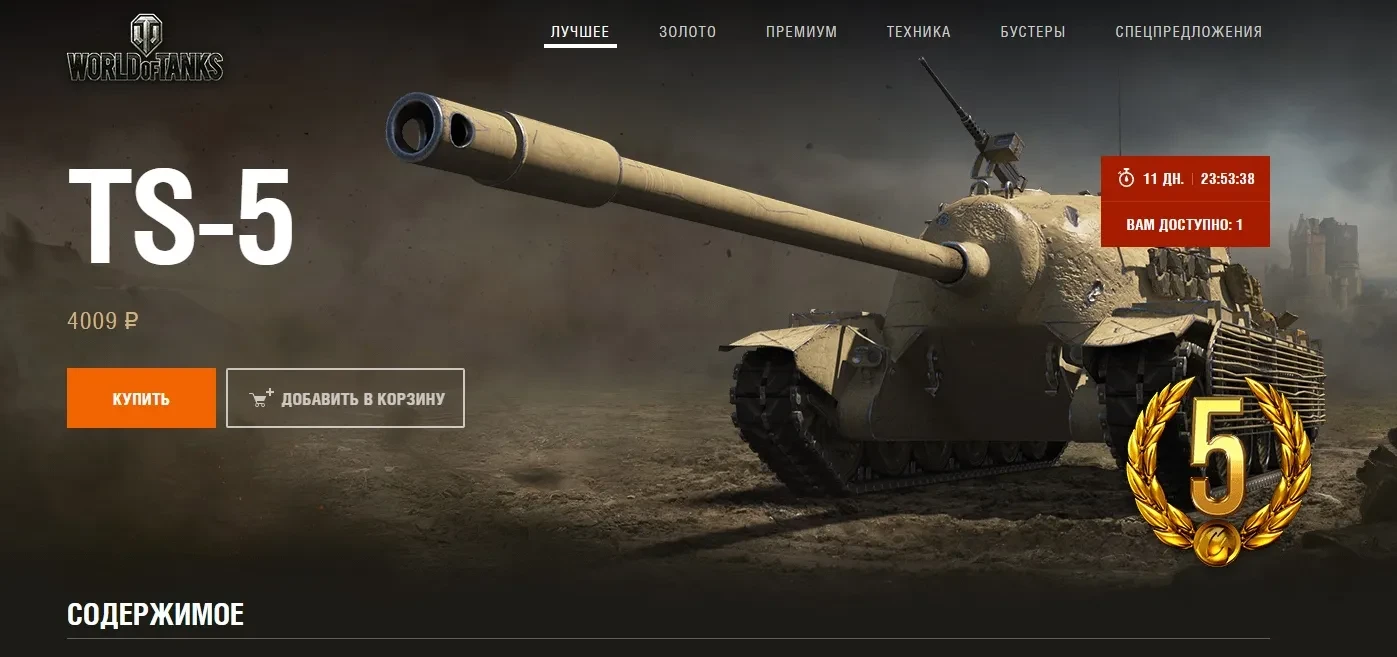
Task: Select the Бустеры tab
Action: (1033, 32)
